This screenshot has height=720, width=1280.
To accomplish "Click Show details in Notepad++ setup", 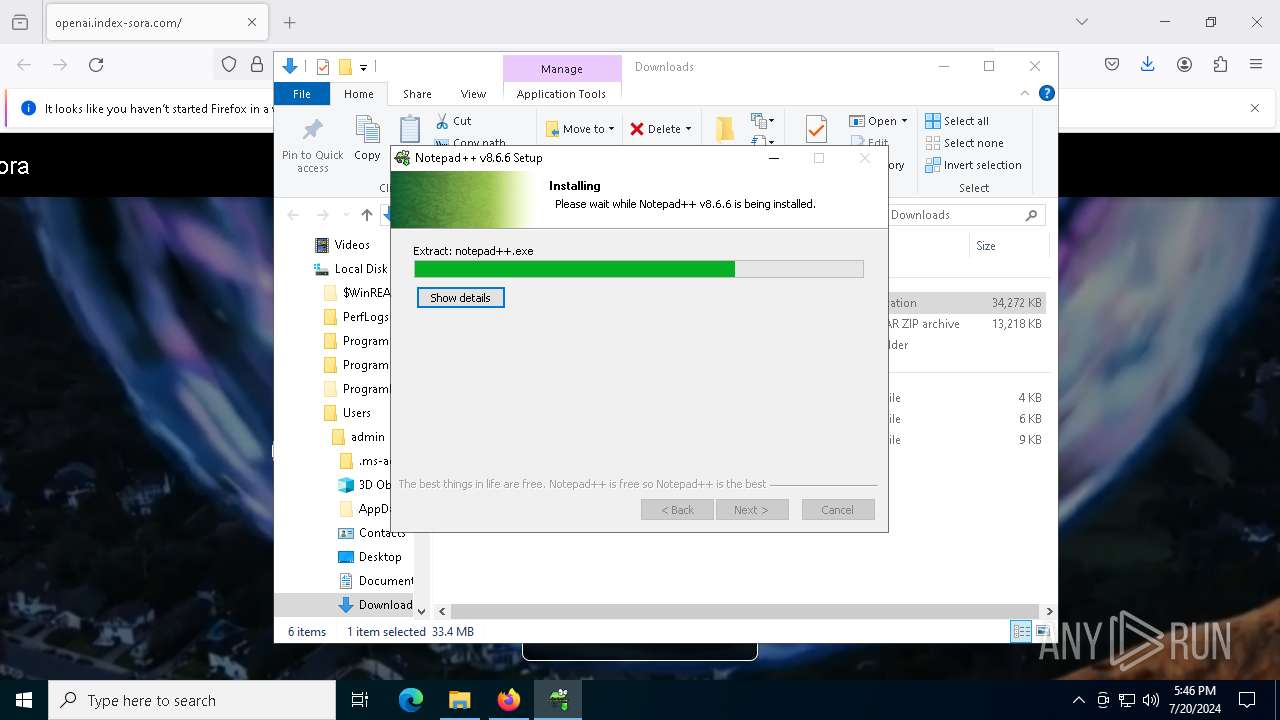I will coord(460,298).
